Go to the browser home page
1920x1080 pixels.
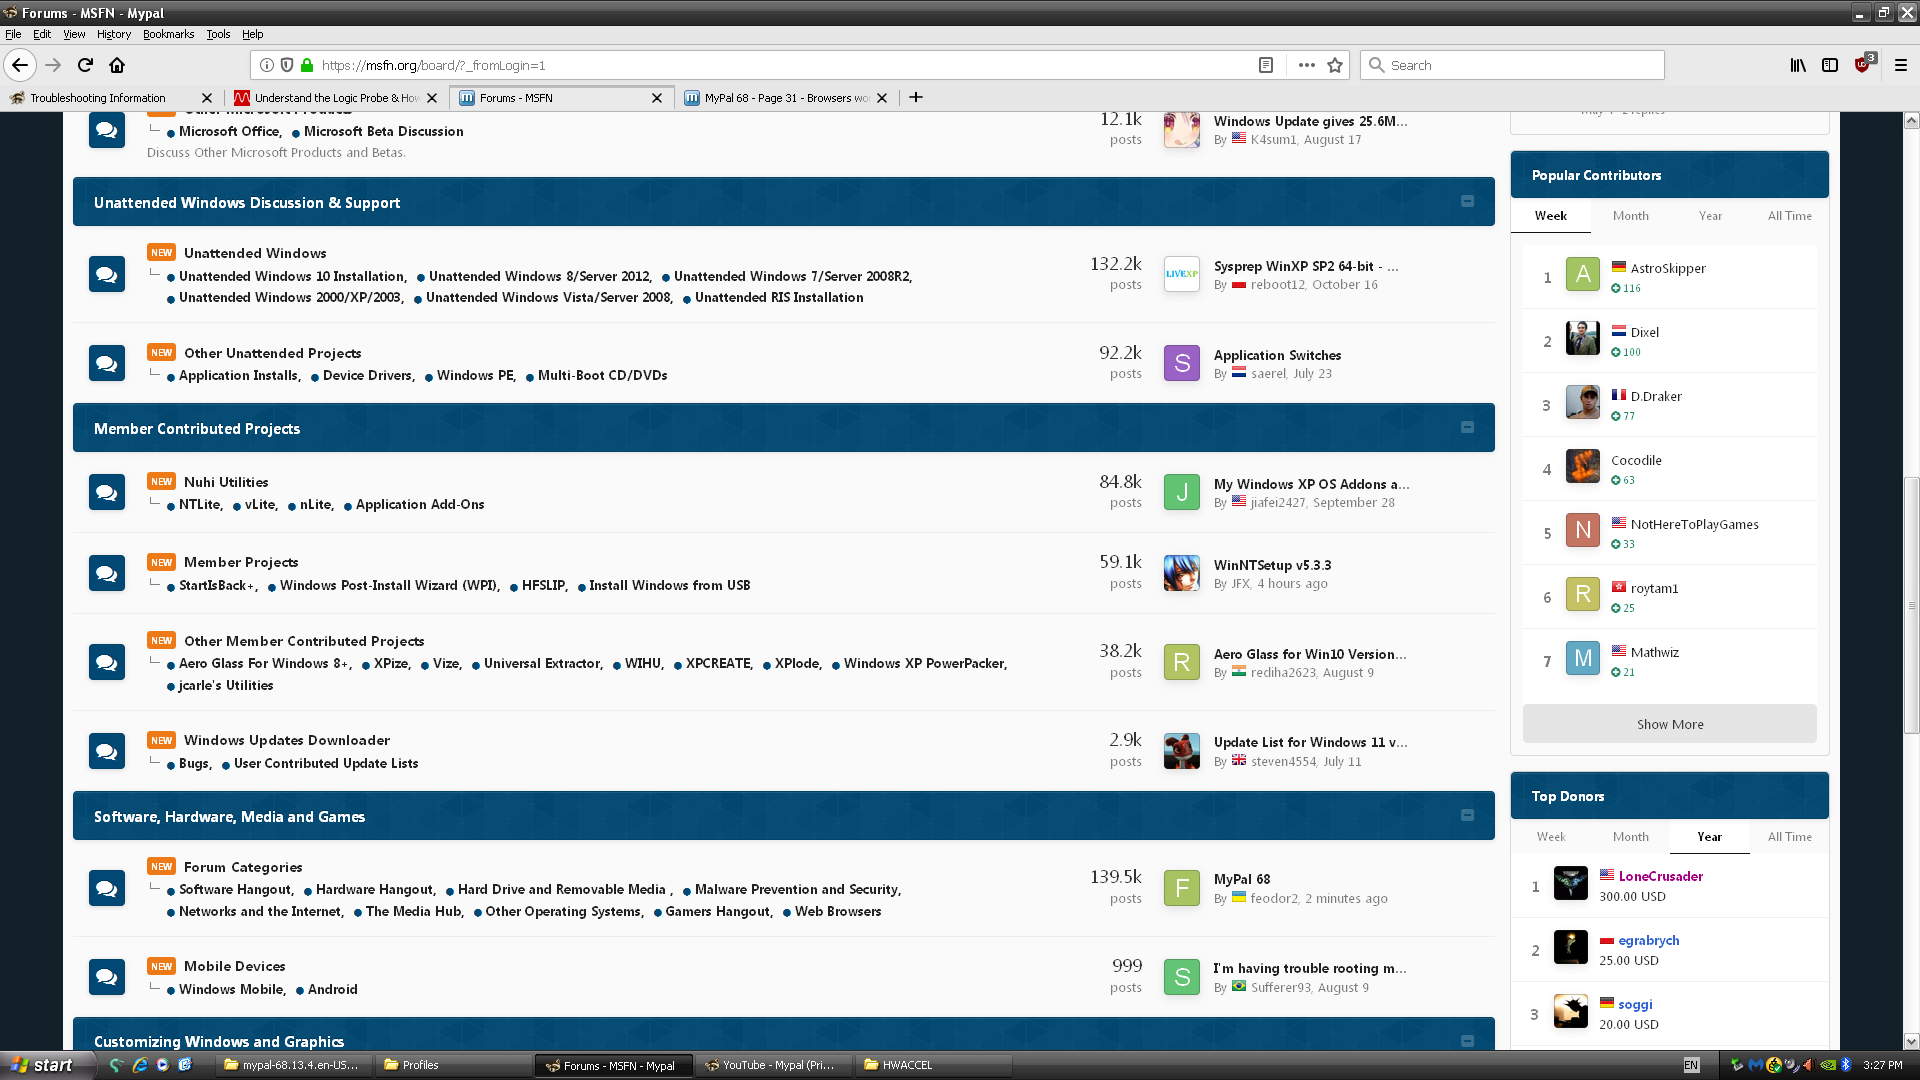pos(117,65)
